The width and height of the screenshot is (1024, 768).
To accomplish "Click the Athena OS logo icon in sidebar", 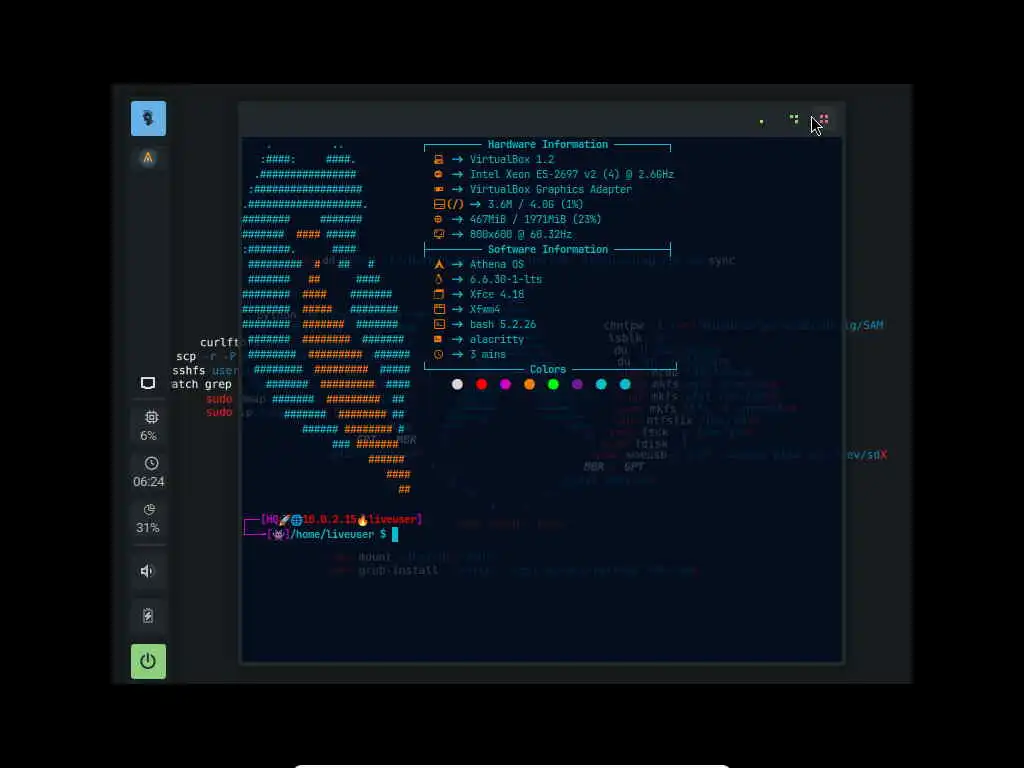I will (x=148, y=158).
